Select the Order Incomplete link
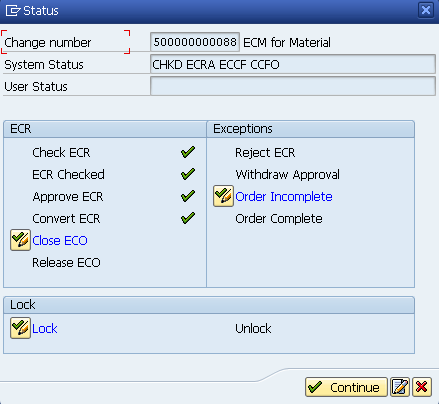The height and width of the screenshot is (404, 439). click(284, 197)
